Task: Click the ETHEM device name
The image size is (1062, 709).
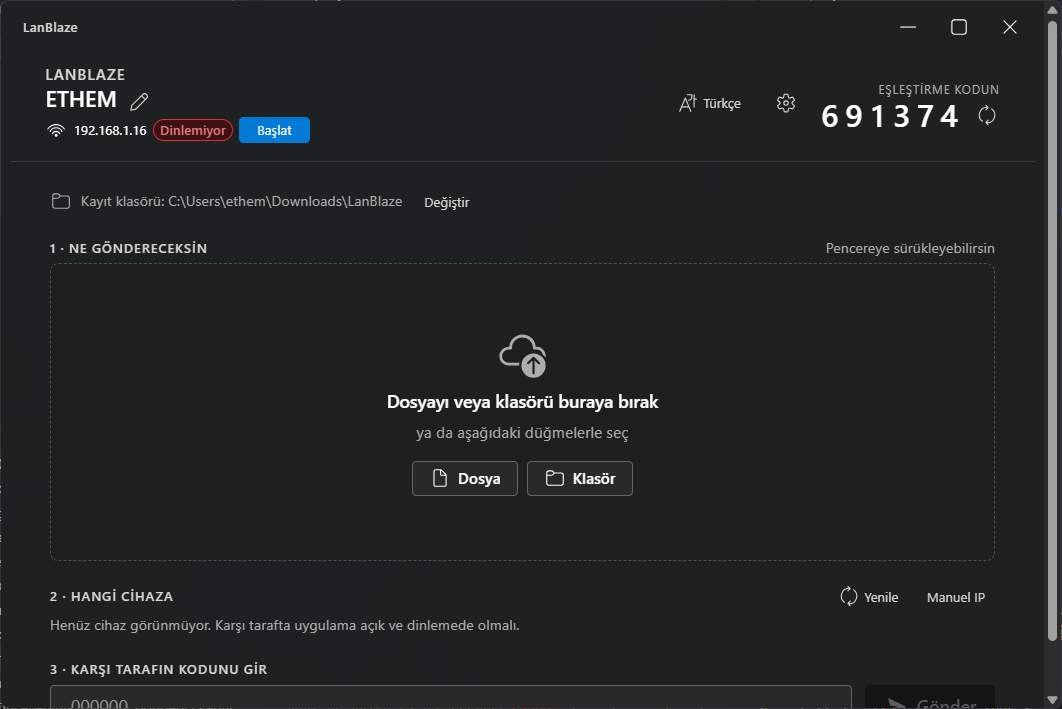Action: coord(81,100)
